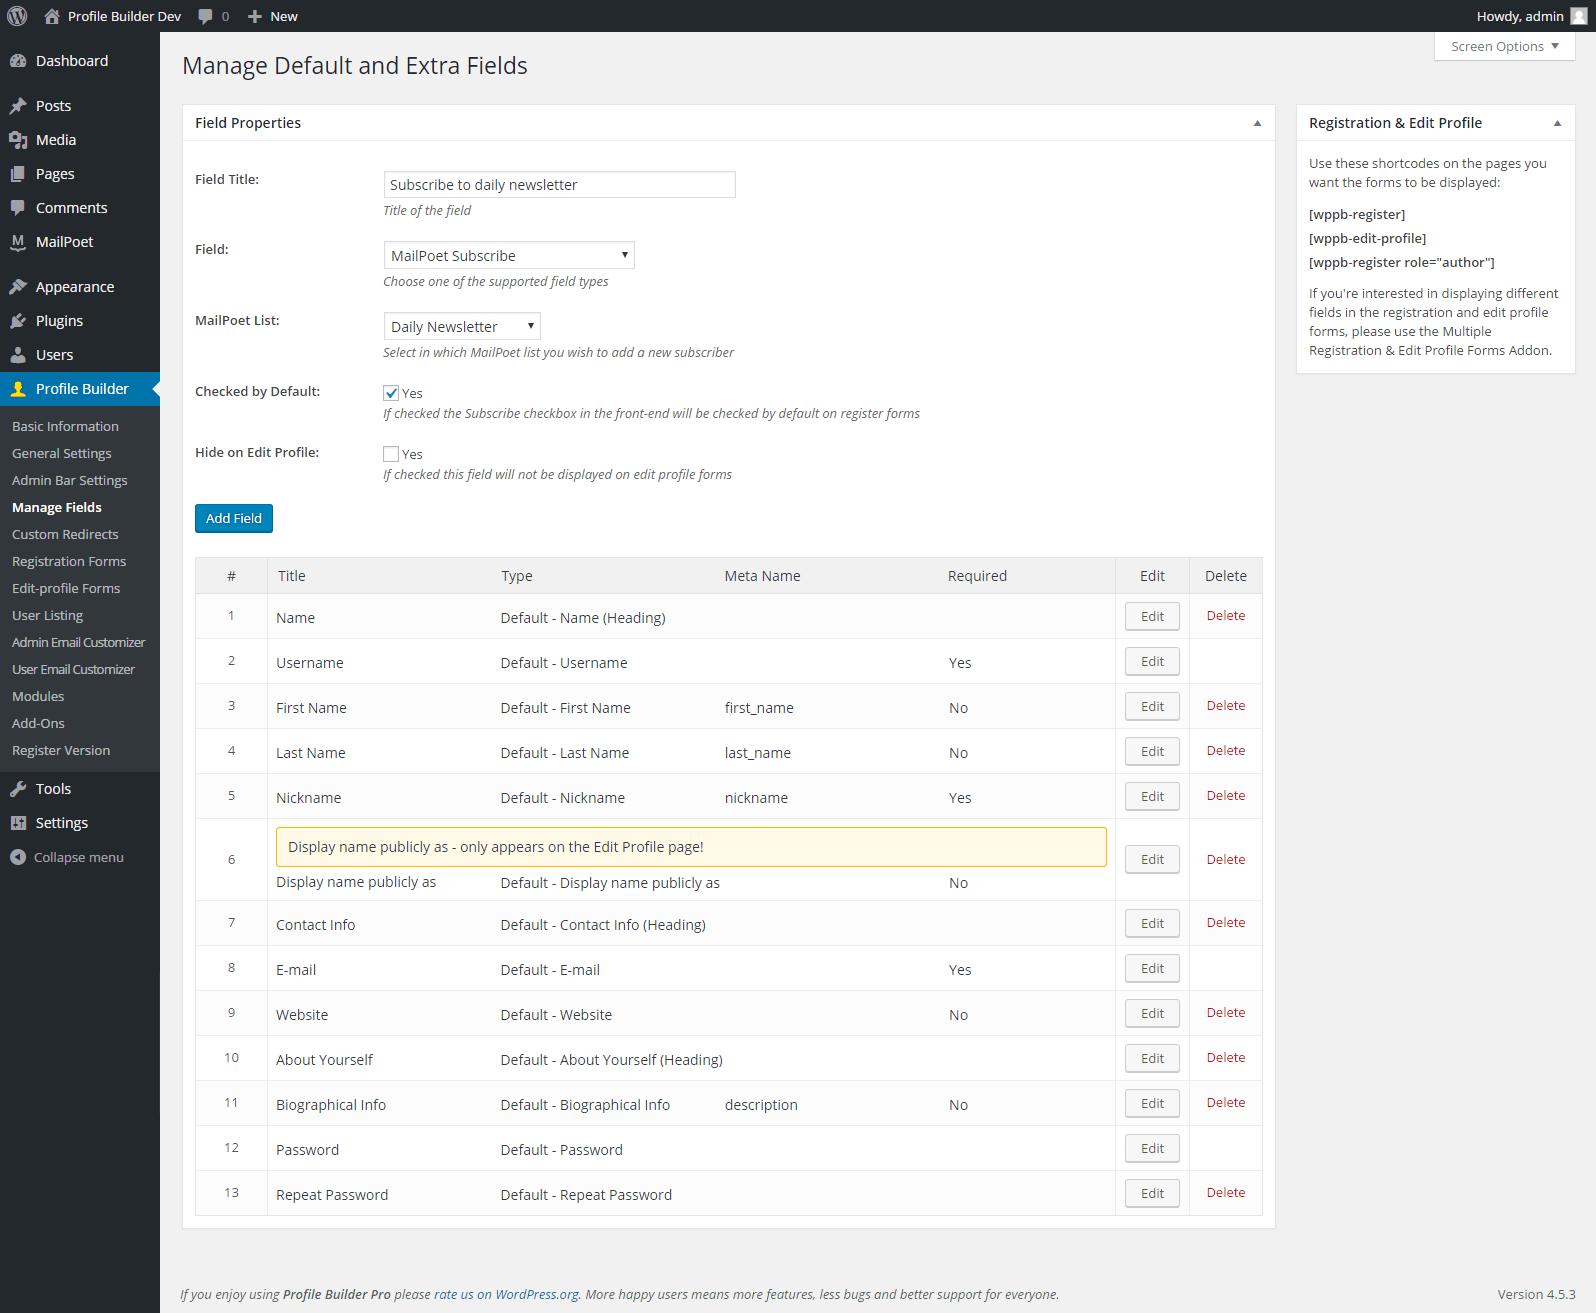Click the Plugins plug icon
Viewport: 1596px width, 1313px height.
coord(18,321)
